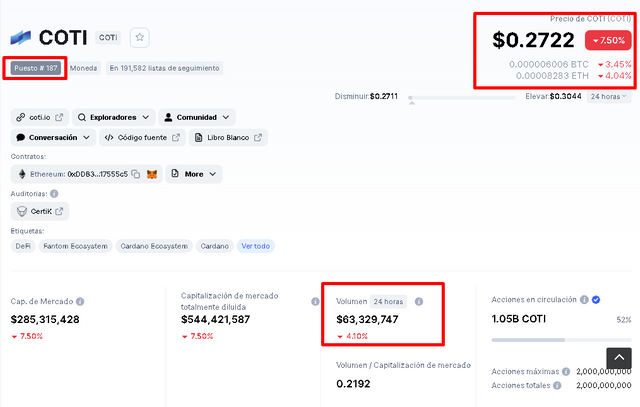Image resolution: width=640 pixels, height=407 pixels.
Task: Click the 191,582 listas de seguimiento badge
Action: click(x=164, y=68)
